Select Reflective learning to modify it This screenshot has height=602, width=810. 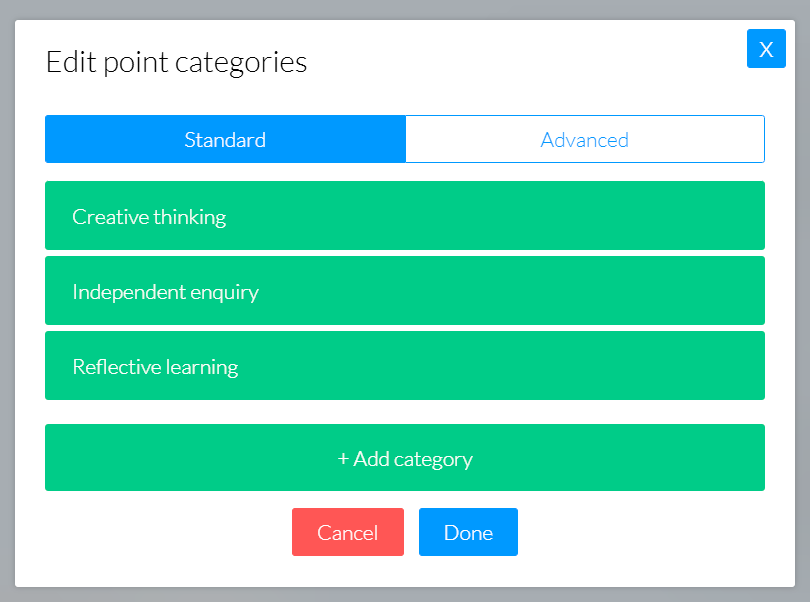[404, 365]
